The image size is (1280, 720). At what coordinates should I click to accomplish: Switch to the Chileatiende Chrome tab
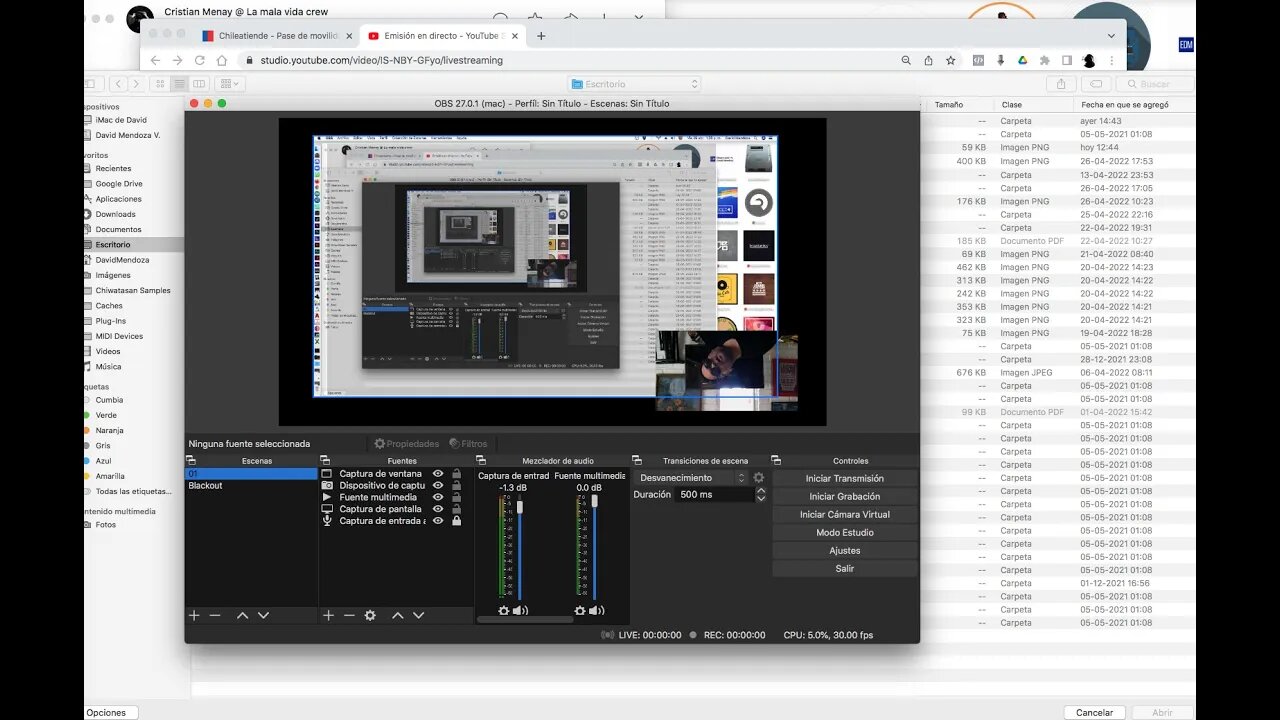tap(277, 36)
